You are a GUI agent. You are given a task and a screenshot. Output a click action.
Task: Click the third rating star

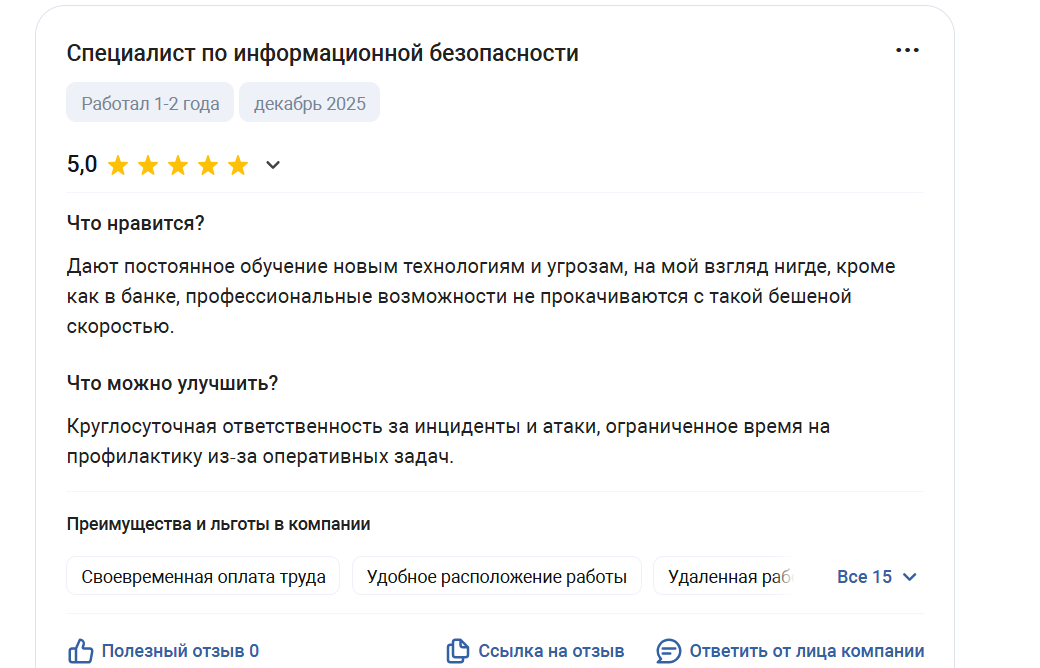[x=178, y=166]
